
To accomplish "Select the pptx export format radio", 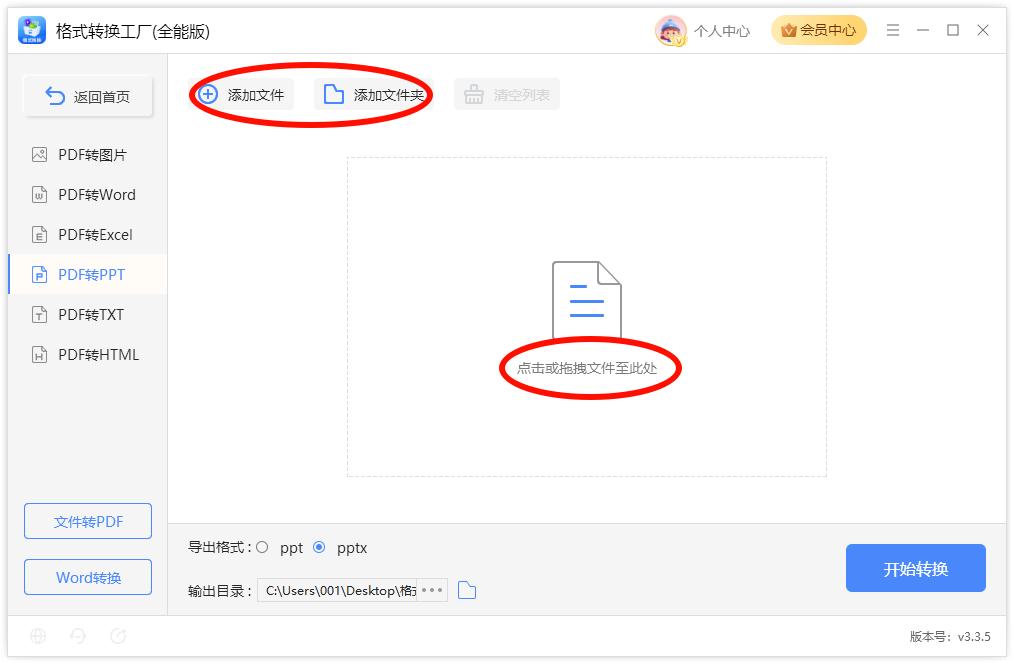I will tap(319, 548).
